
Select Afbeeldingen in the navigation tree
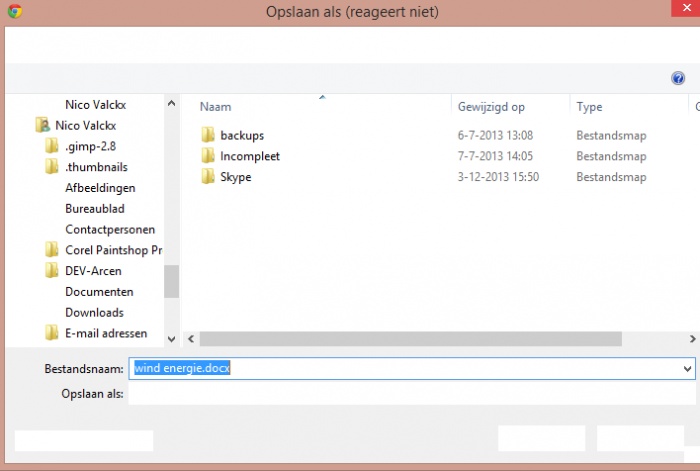click(x=100, y=188)
